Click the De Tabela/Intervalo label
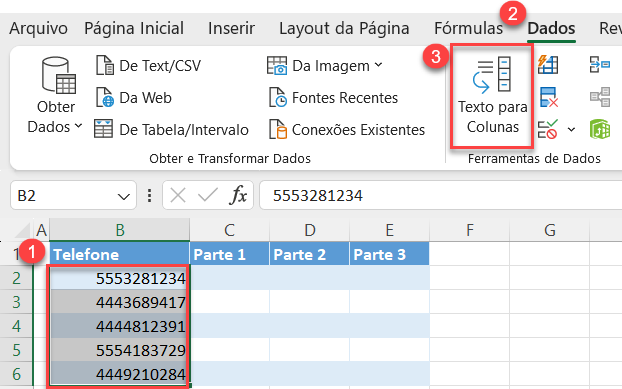Viewport: 622px width, 389px height. tap(184, 130)
